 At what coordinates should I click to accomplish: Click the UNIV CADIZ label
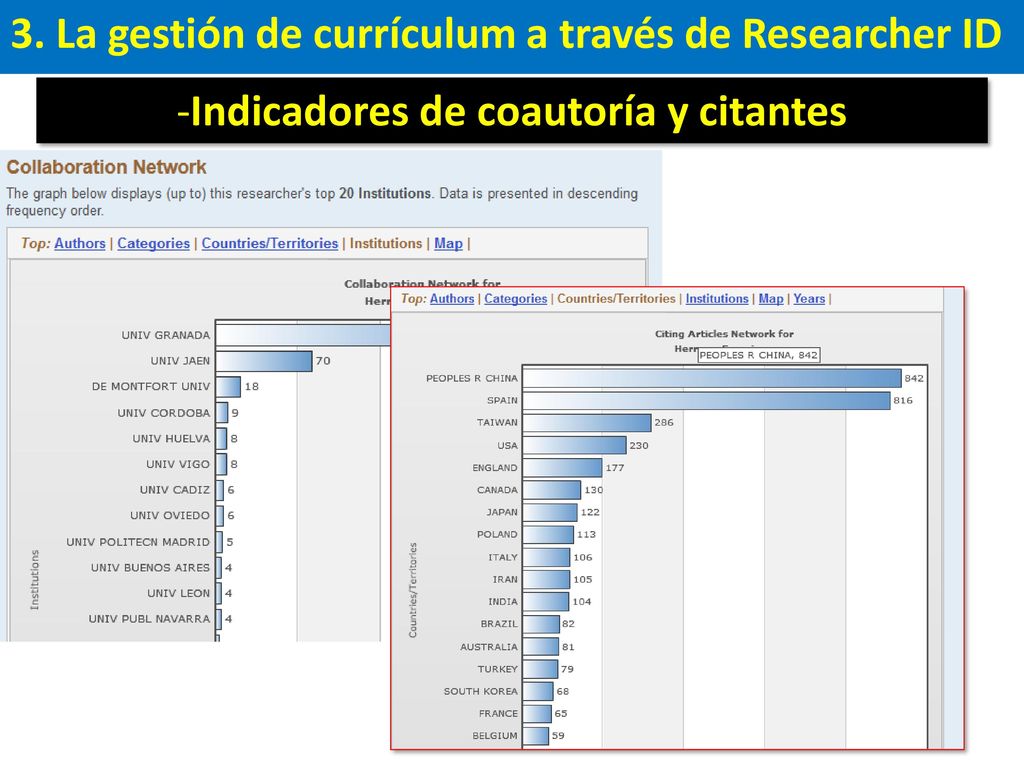click(x=174, y=490)
